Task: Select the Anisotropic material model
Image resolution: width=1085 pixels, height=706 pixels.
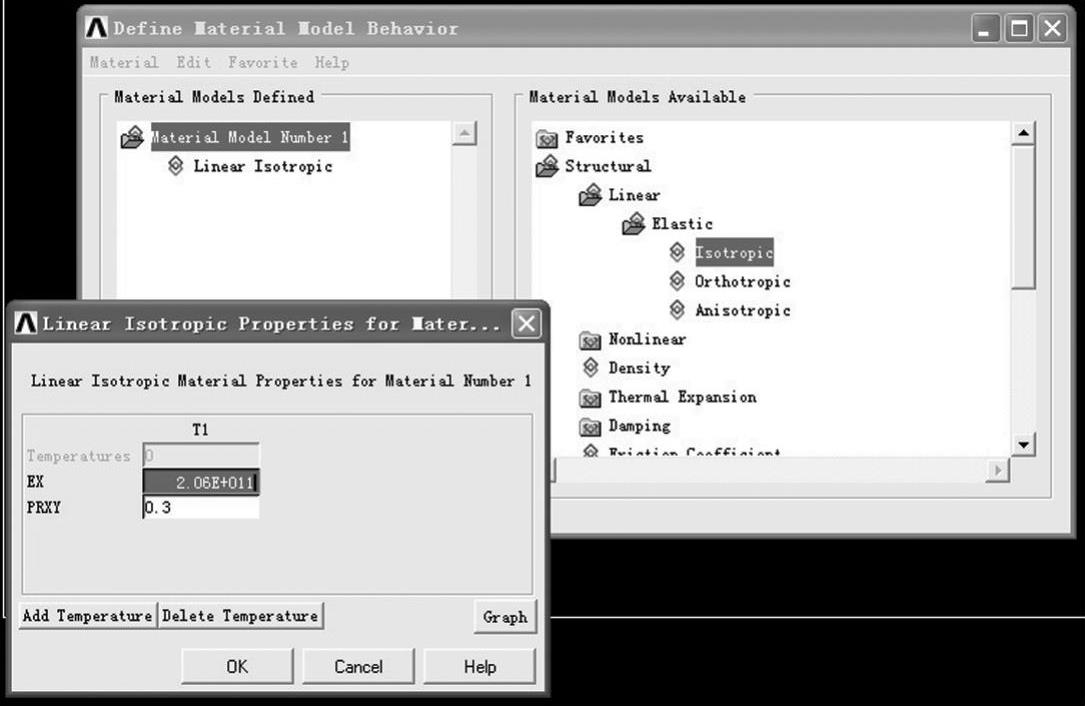Action: click(x=742, y=311)
